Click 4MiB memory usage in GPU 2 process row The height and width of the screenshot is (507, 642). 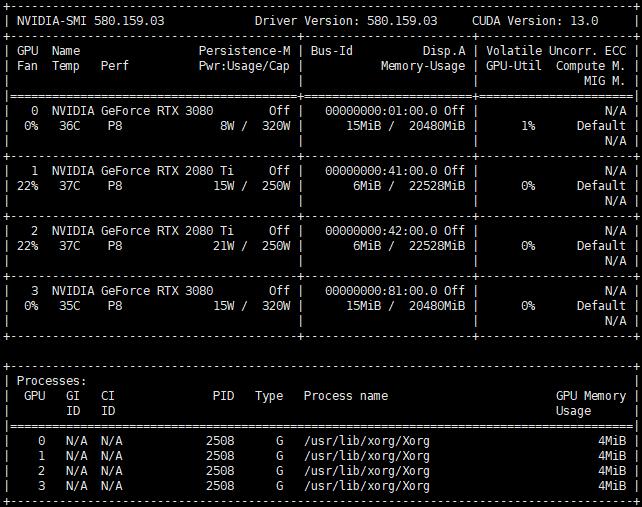[612, 471]
